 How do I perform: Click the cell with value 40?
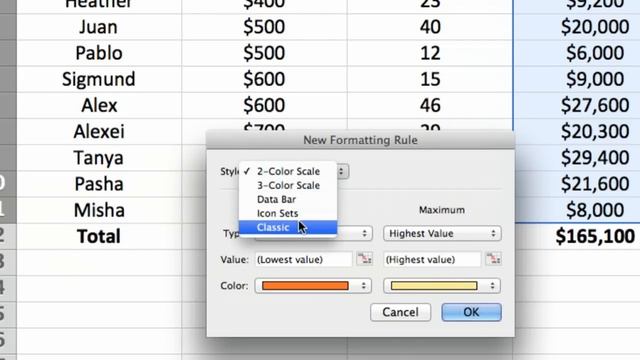[x=430, y=27]
